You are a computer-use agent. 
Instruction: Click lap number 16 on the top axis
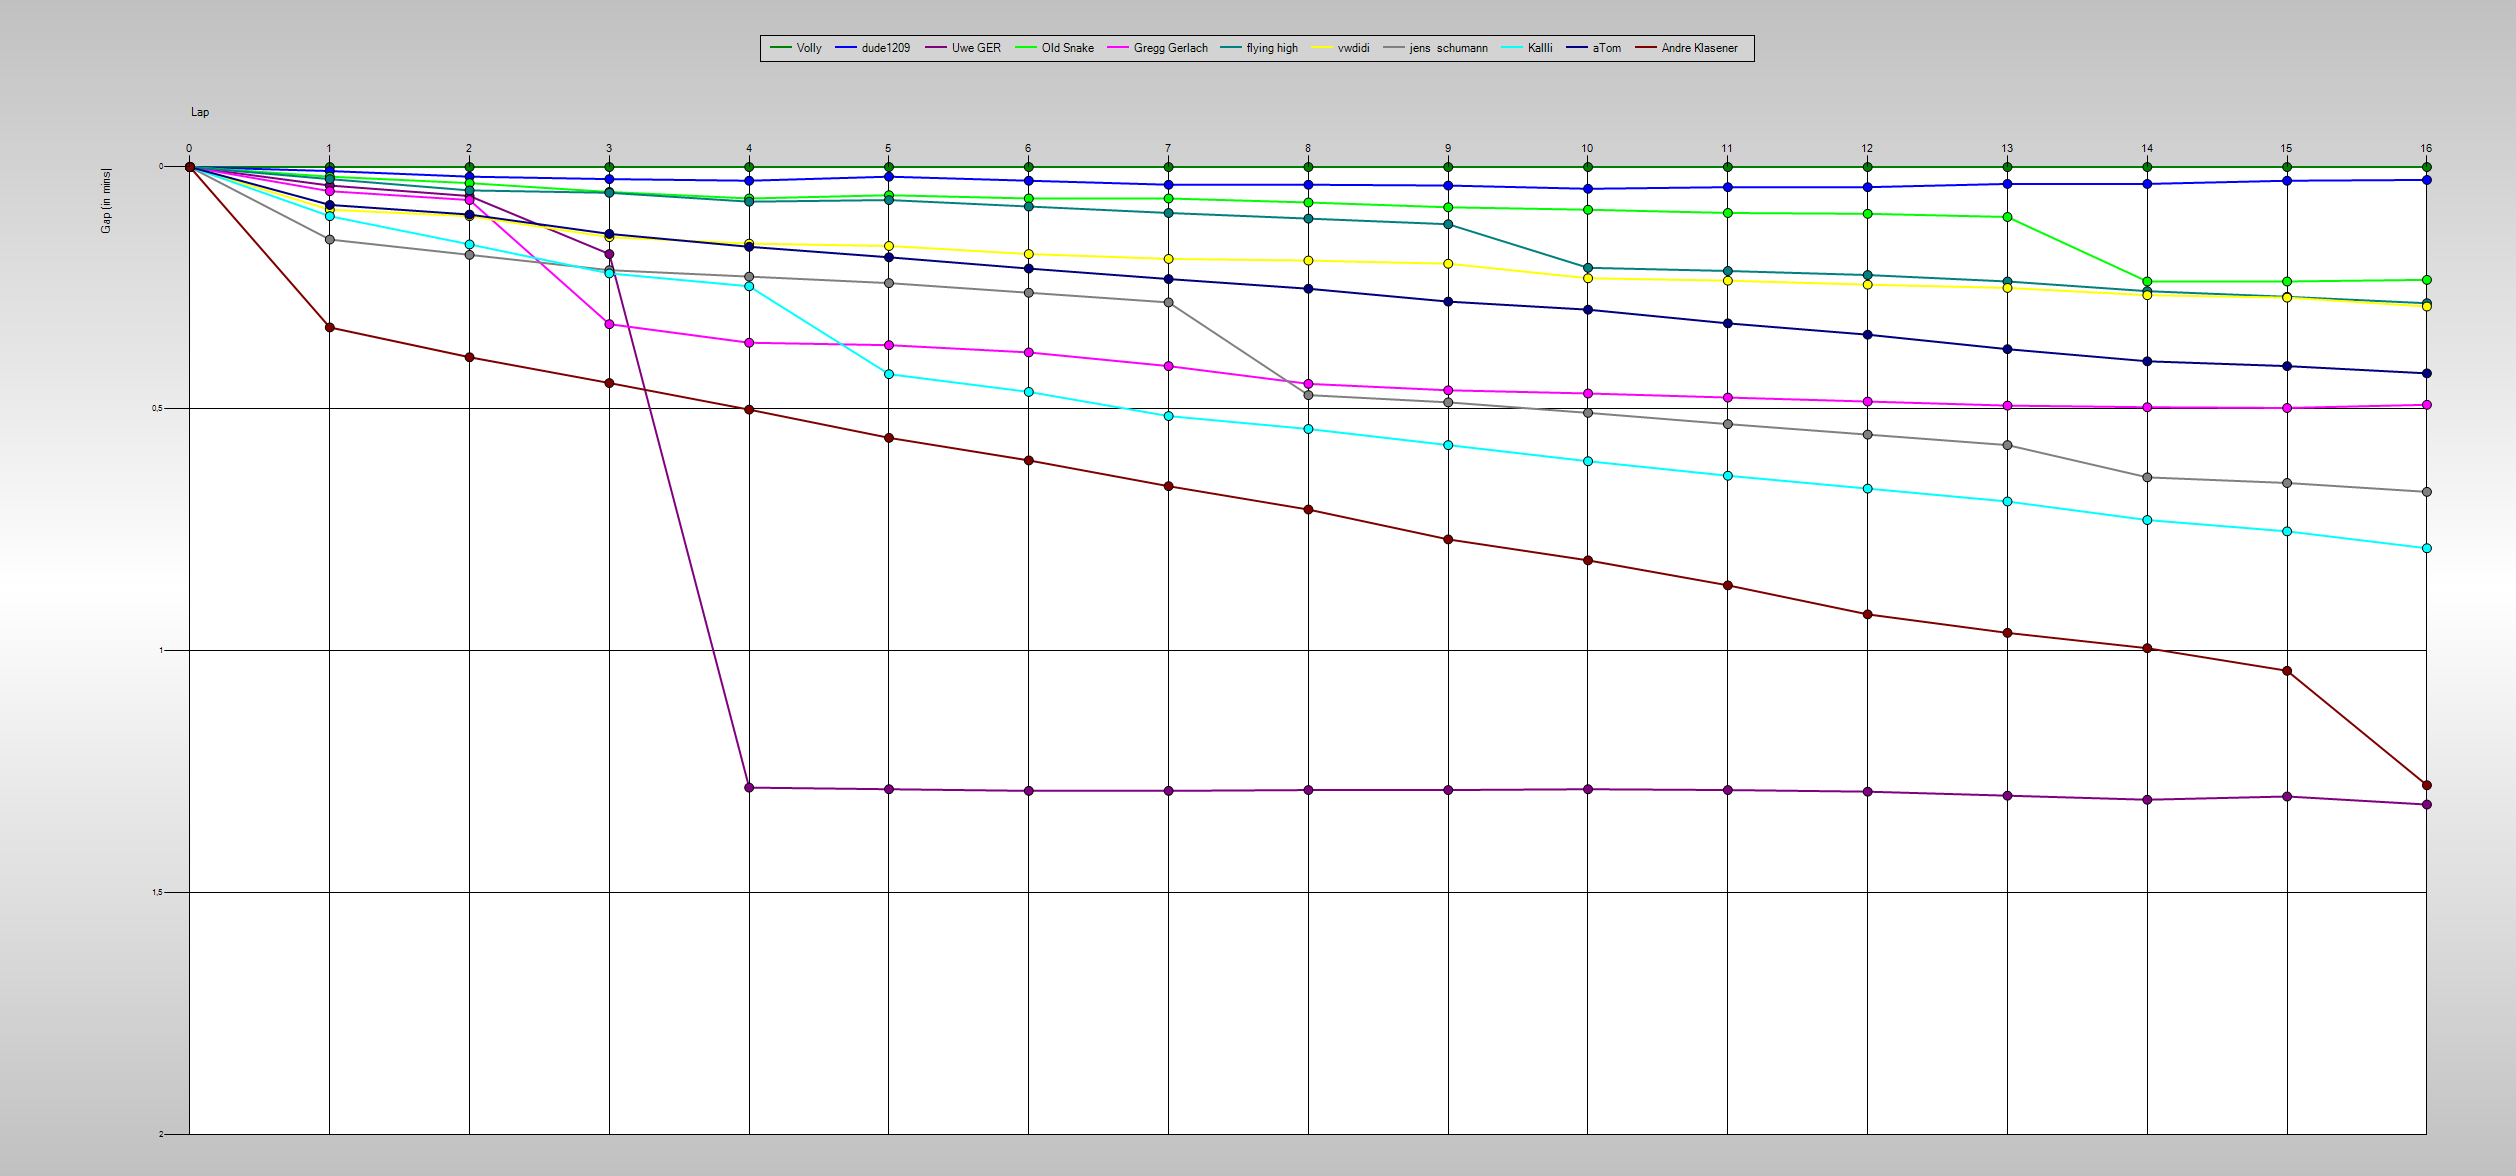pyautogui.click(x=2426, y=148)
